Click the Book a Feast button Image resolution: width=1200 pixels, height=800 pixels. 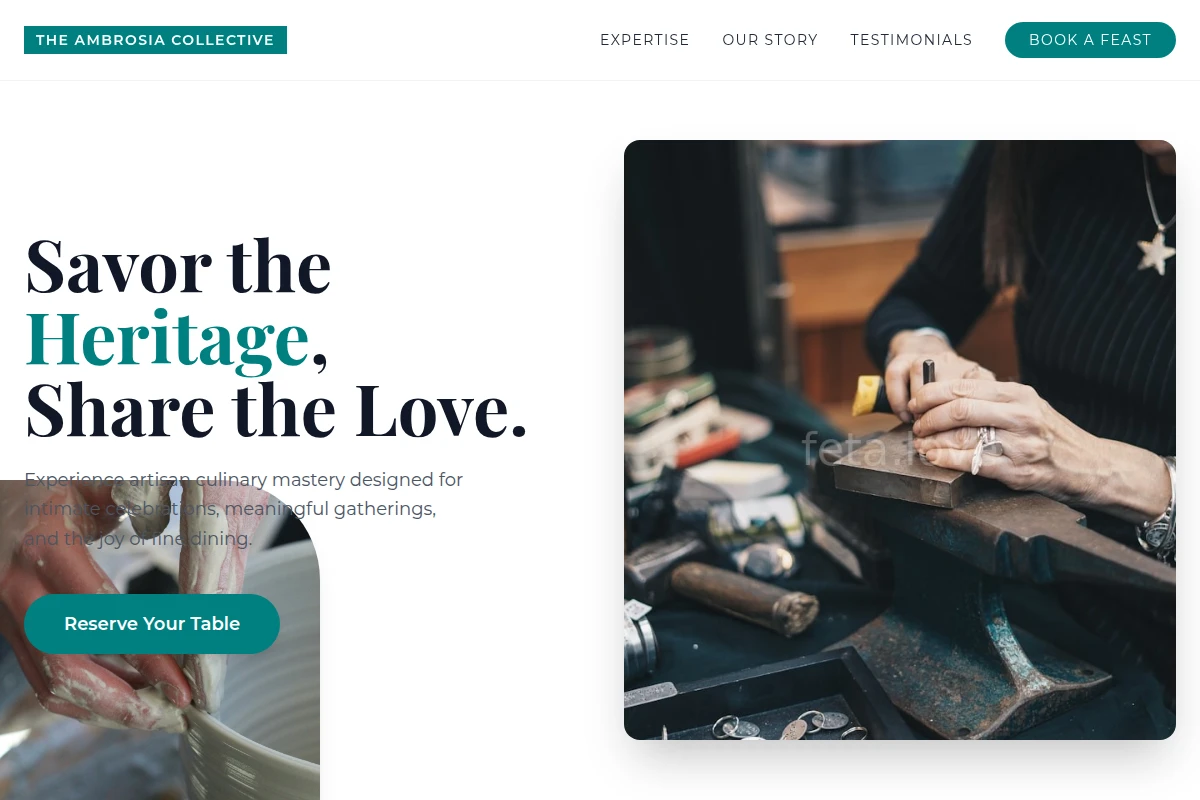[x=1090, y=40]
